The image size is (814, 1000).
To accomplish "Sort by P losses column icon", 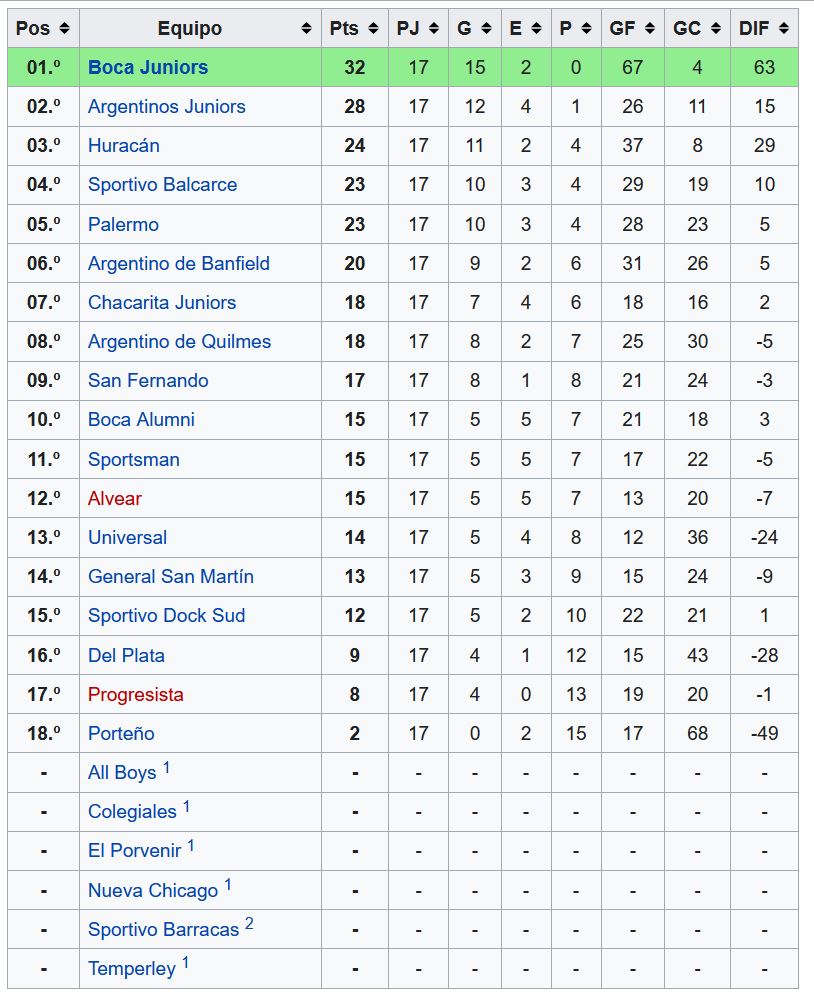I will tap(587, 28).
